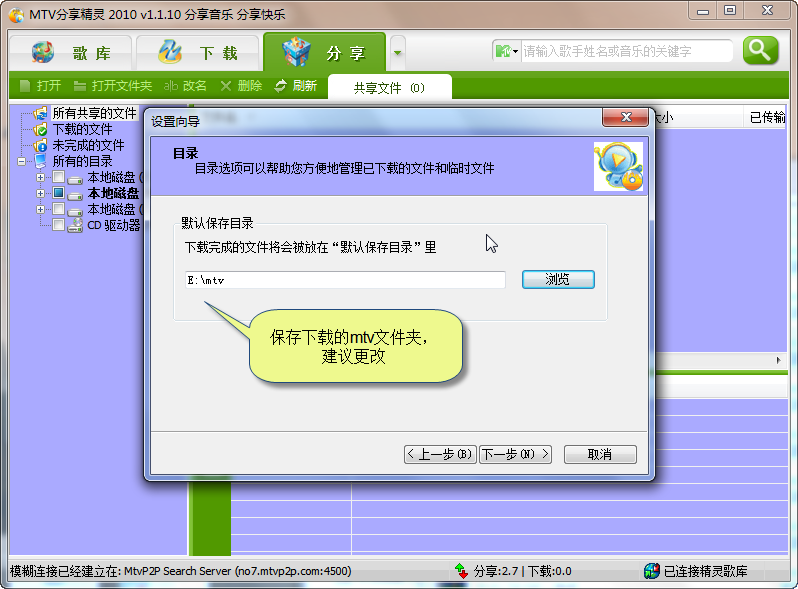The width and height of the screenshot is (798, 589).
Task: Click the CD 驱动器 drive icon
Action: click(75, 225)
